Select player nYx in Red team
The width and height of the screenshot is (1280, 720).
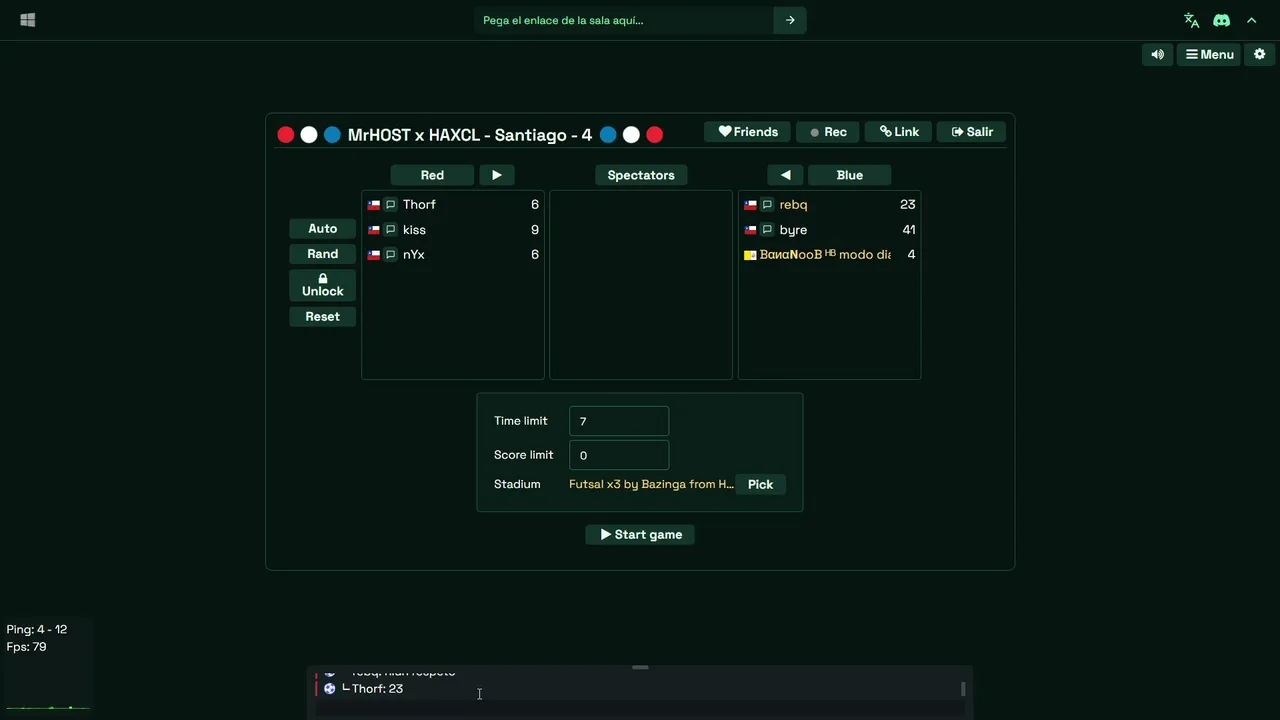453,254
